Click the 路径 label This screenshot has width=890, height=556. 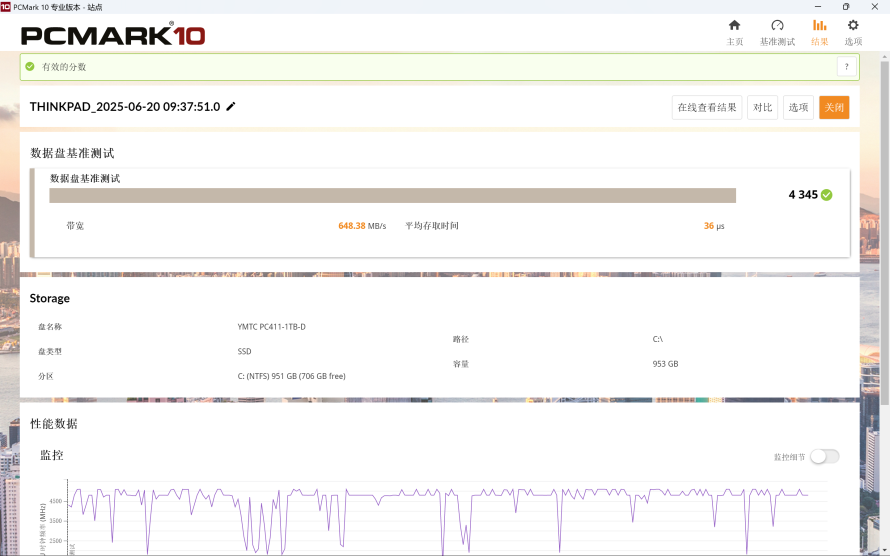[461, 339]
